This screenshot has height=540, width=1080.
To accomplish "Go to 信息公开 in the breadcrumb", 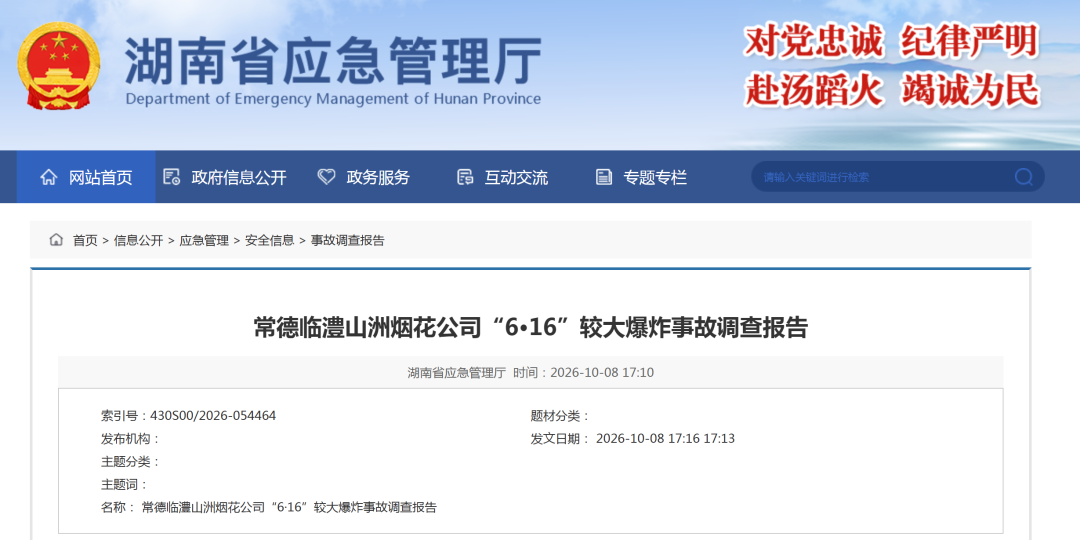I will tap(138, 240).
